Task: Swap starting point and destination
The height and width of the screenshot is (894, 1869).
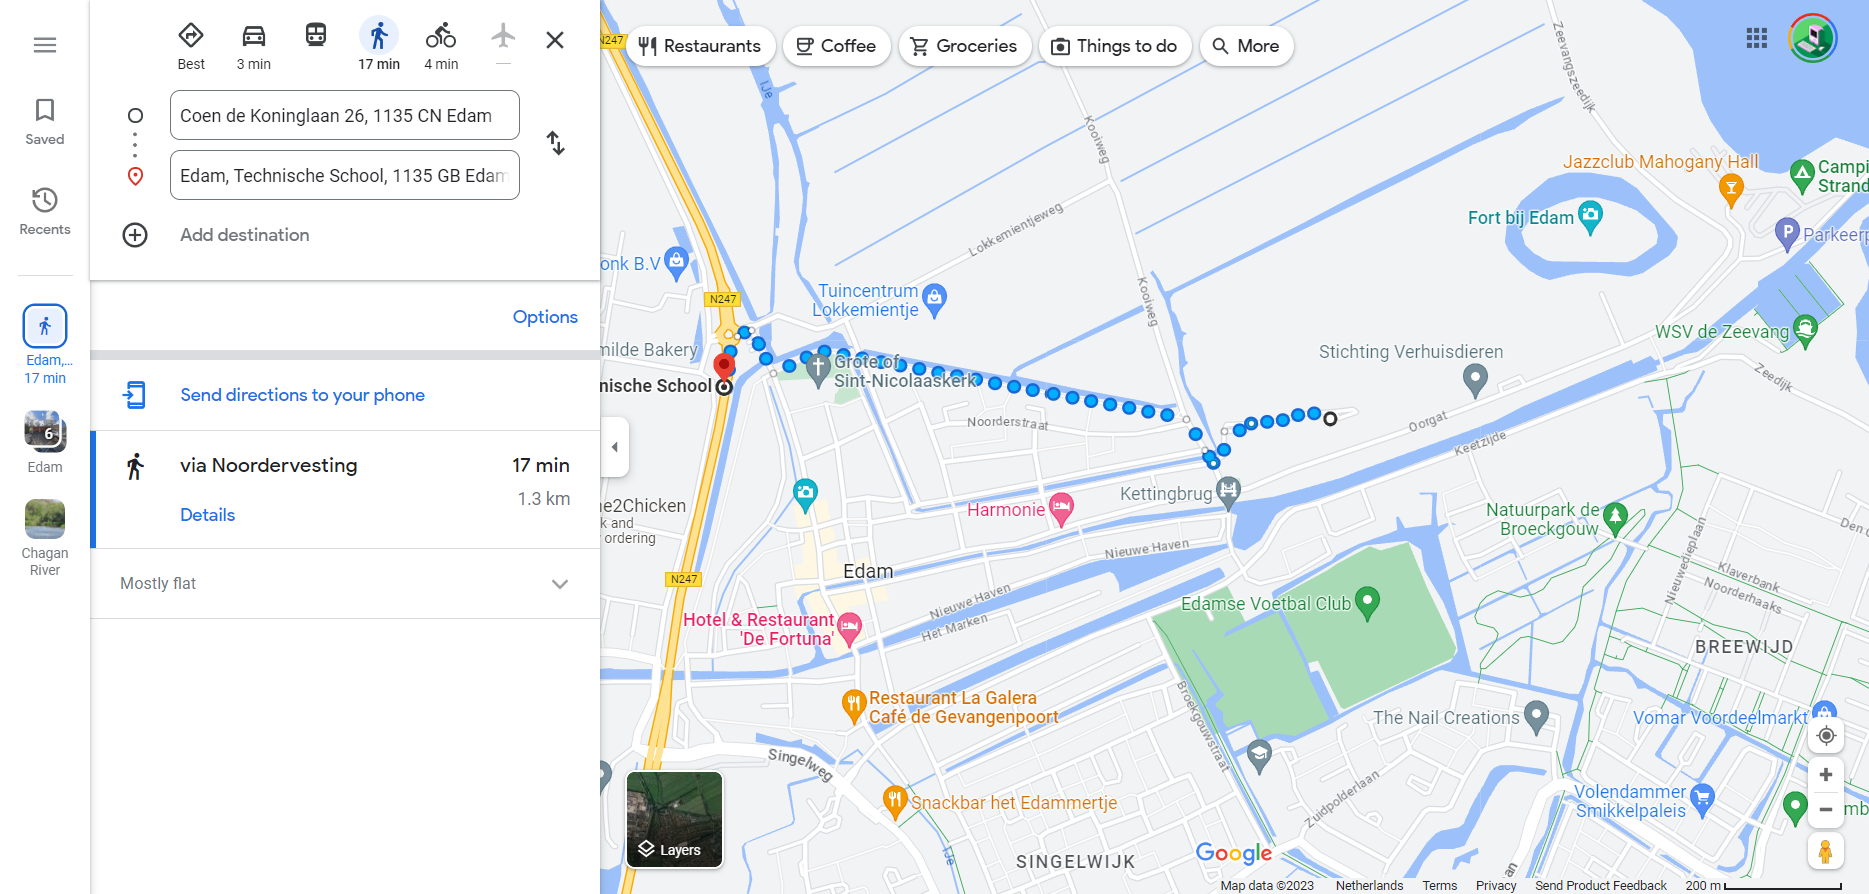Action: pyautogui.click(x=556, y=143)
